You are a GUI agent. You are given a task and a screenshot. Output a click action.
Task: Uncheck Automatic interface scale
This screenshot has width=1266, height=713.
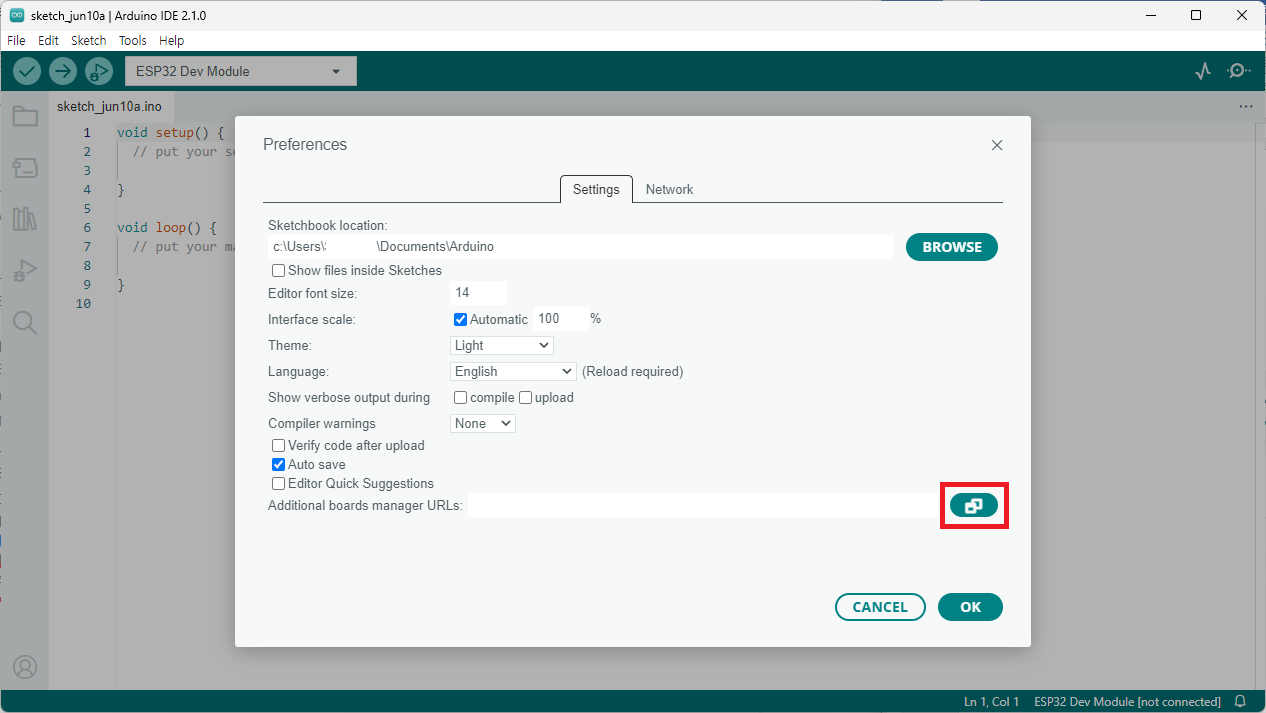pos(461,320)
